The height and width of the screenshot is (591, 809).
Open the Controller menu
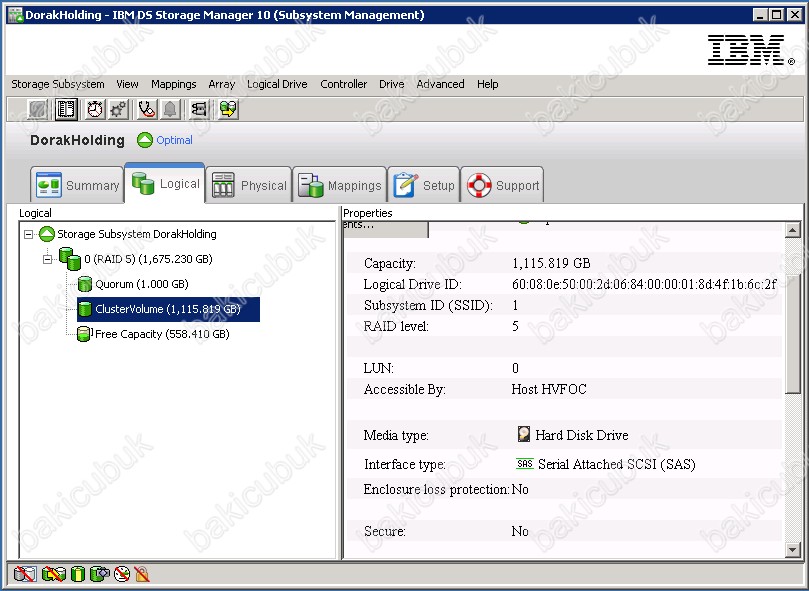(343, 84)
